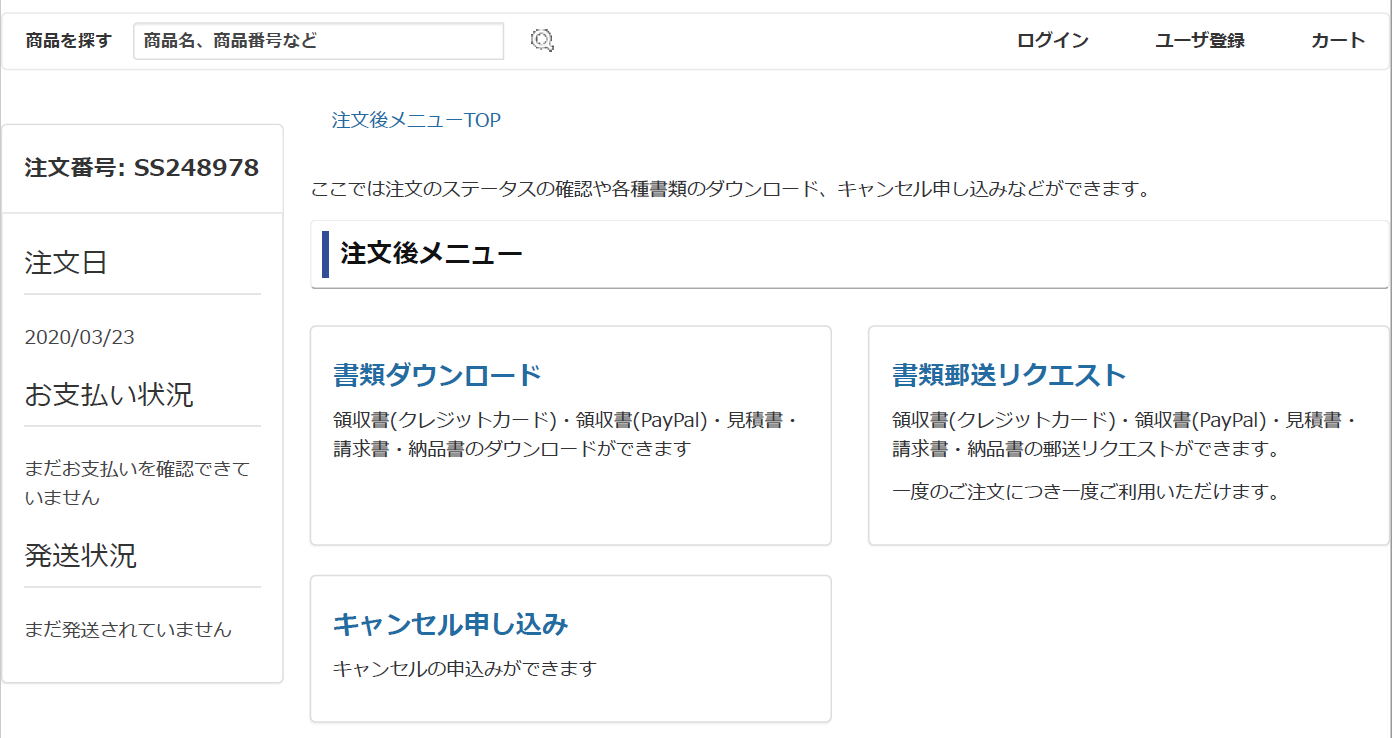Open the ログイン (login) option
The image size is (1392, 738).
coord(1051,41)
